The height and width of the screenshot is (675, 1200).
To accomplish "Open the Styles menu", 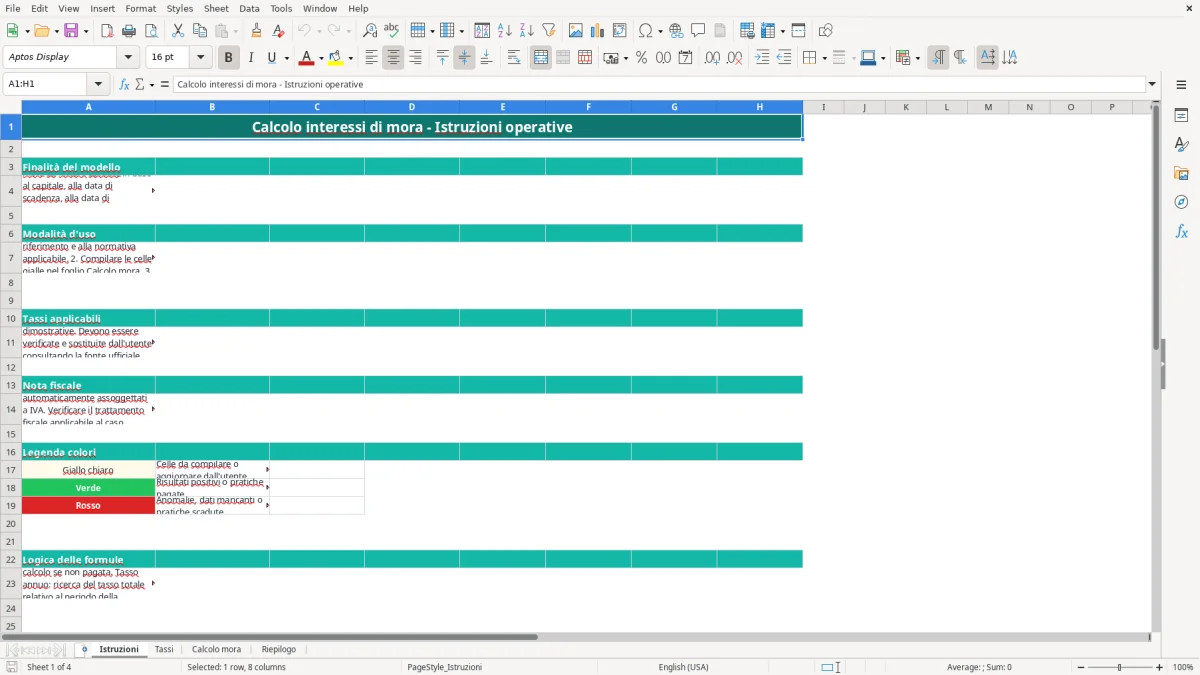I will (180, 8).
